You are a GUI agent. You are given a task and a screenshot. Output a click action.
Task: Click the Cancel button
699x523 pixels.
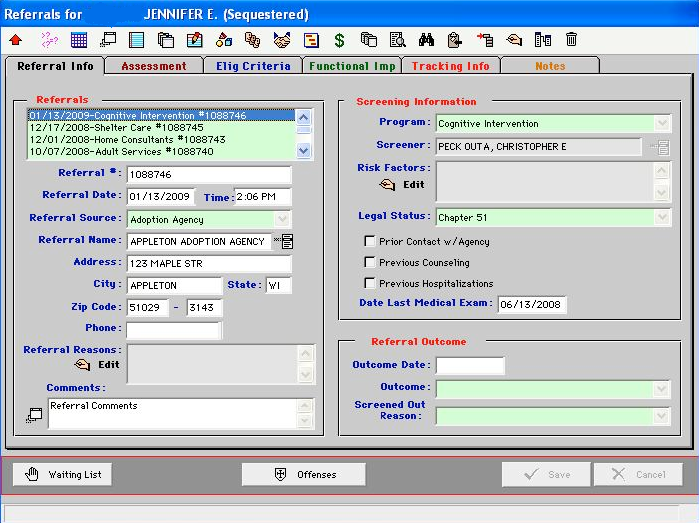pos(638,474)
